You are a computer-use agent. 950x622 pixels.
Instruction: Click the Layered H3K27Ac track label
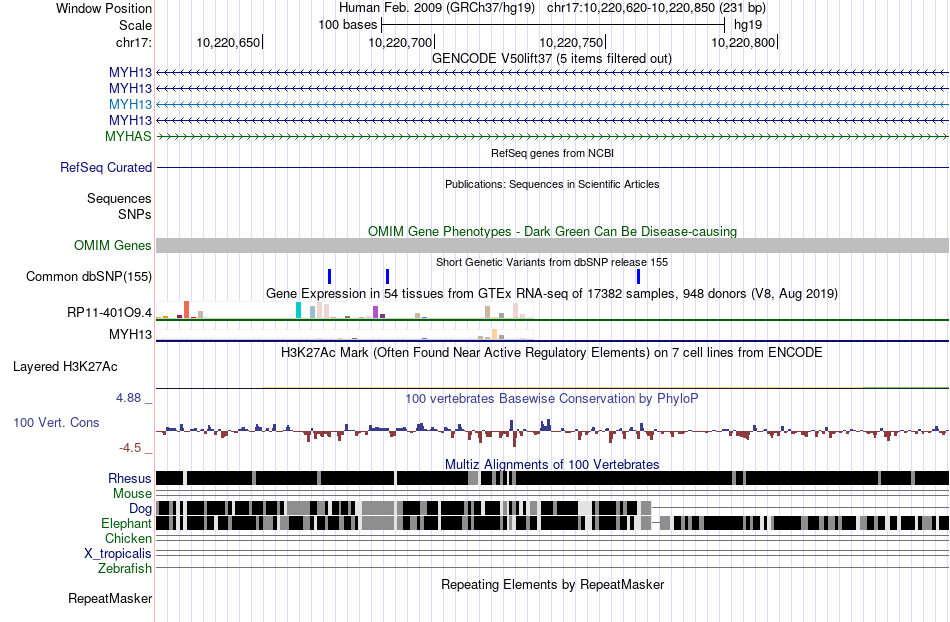tap(65, 366)
